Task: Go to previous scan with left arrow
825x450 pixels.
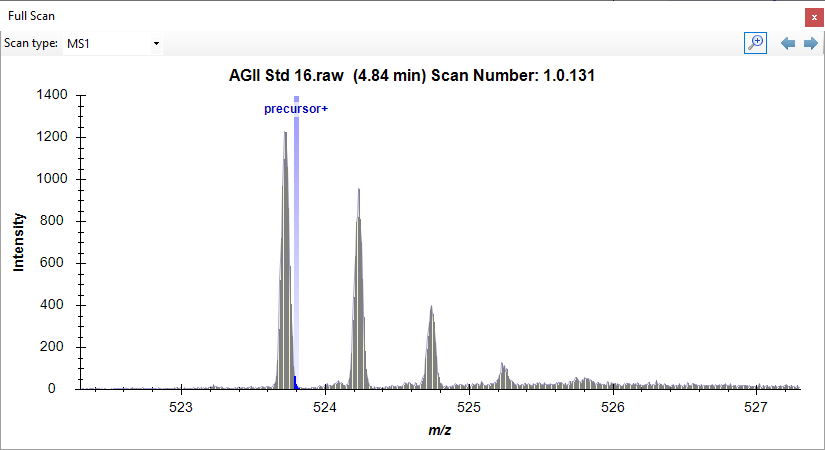Action: point(788,44)
